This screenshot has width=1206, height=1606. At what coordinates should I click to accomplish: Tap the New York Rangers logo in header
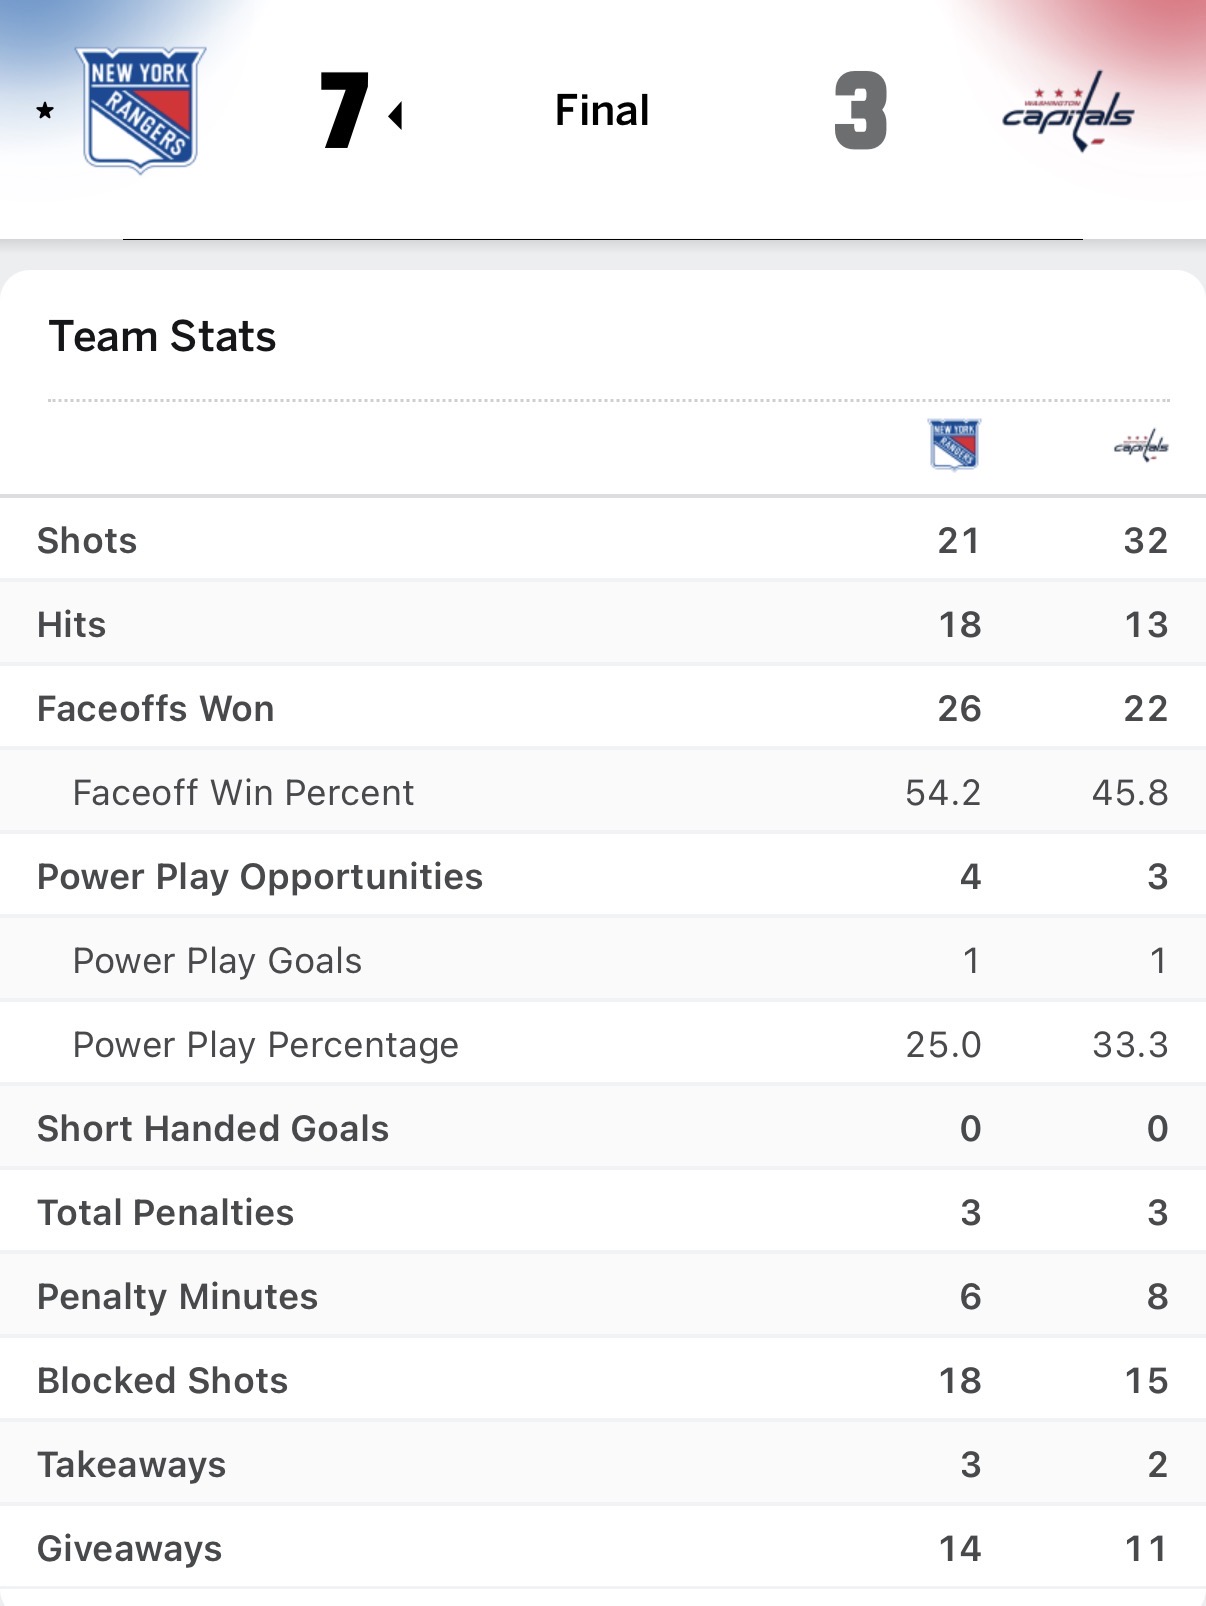pyautogui.click(x=141, y=109)
